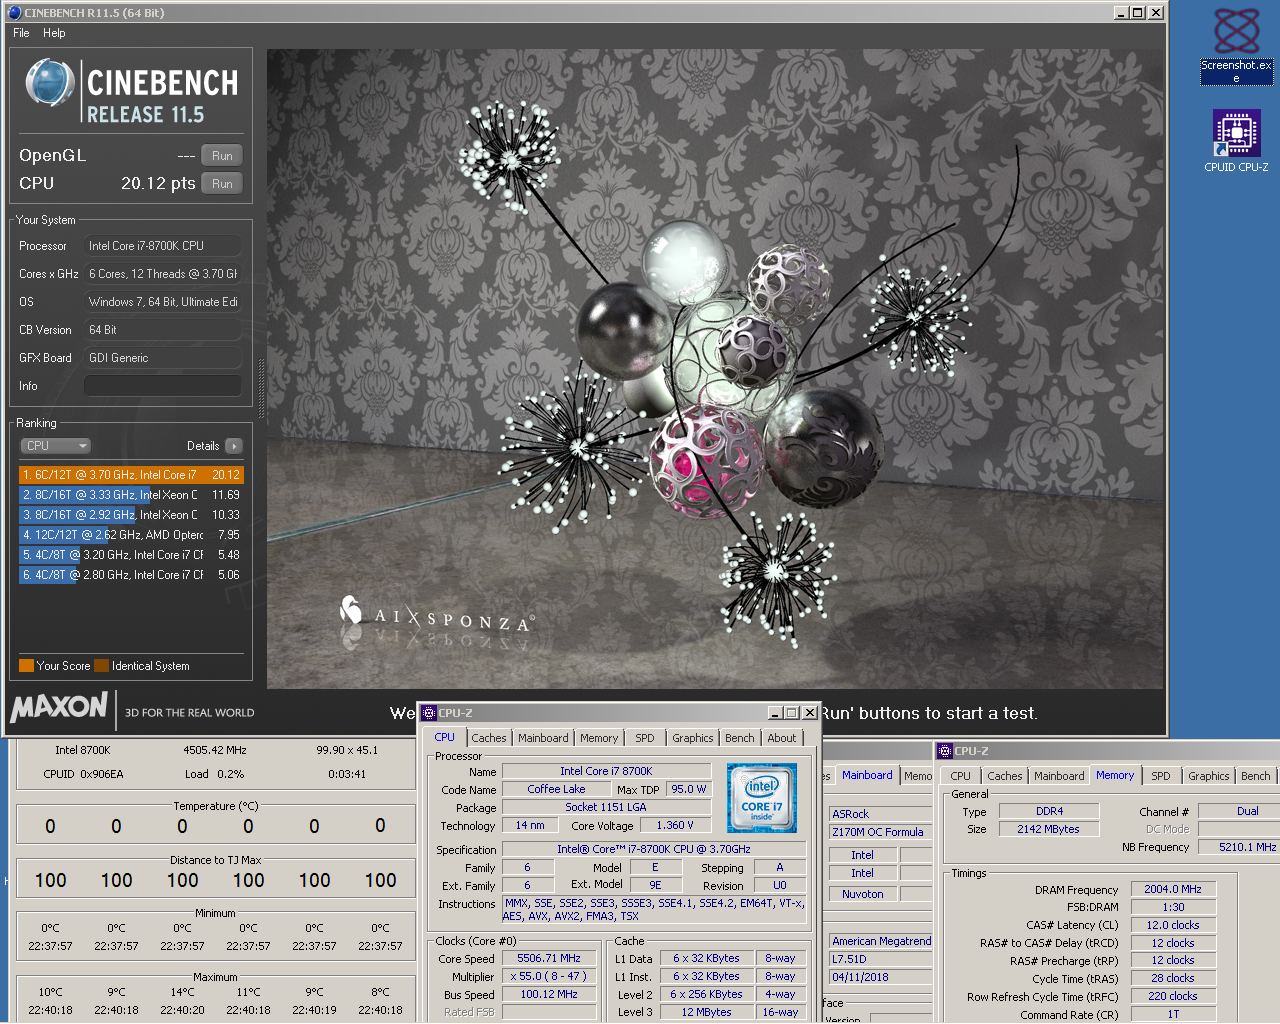Switch to Memory tab in front CPU-Z
The image size is (1280, 1024).
click(599, 738)
